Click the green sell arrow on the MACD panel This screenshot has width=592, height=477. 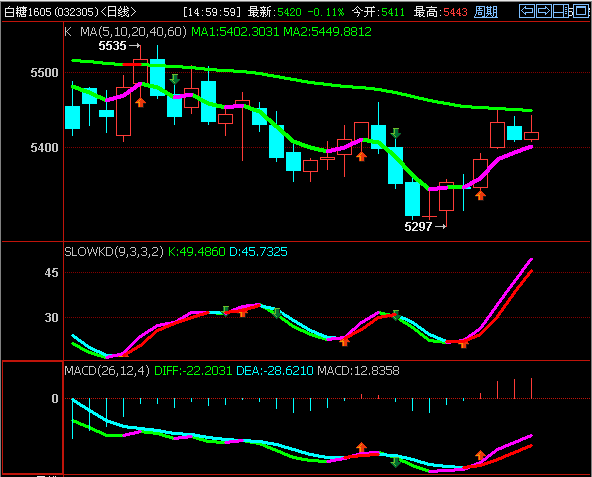pos(395,462)
